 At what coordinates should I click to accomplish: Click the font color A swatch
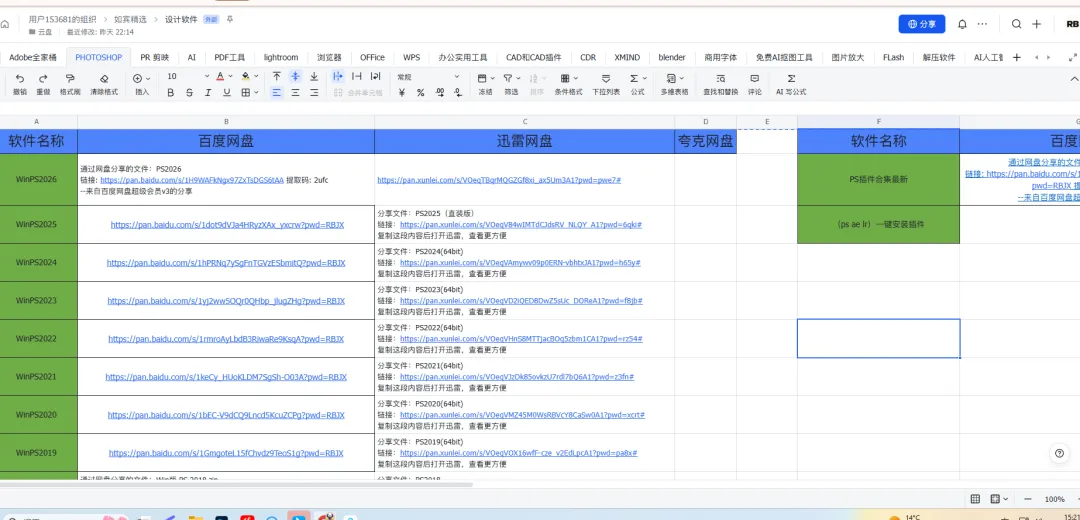220,76
